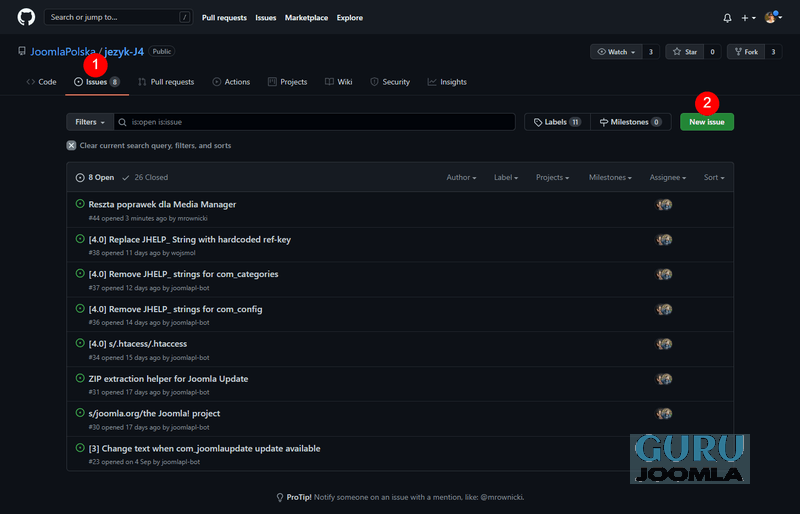Open issue s/joomla.org/the Joomla! project

[x=154, y=413]
